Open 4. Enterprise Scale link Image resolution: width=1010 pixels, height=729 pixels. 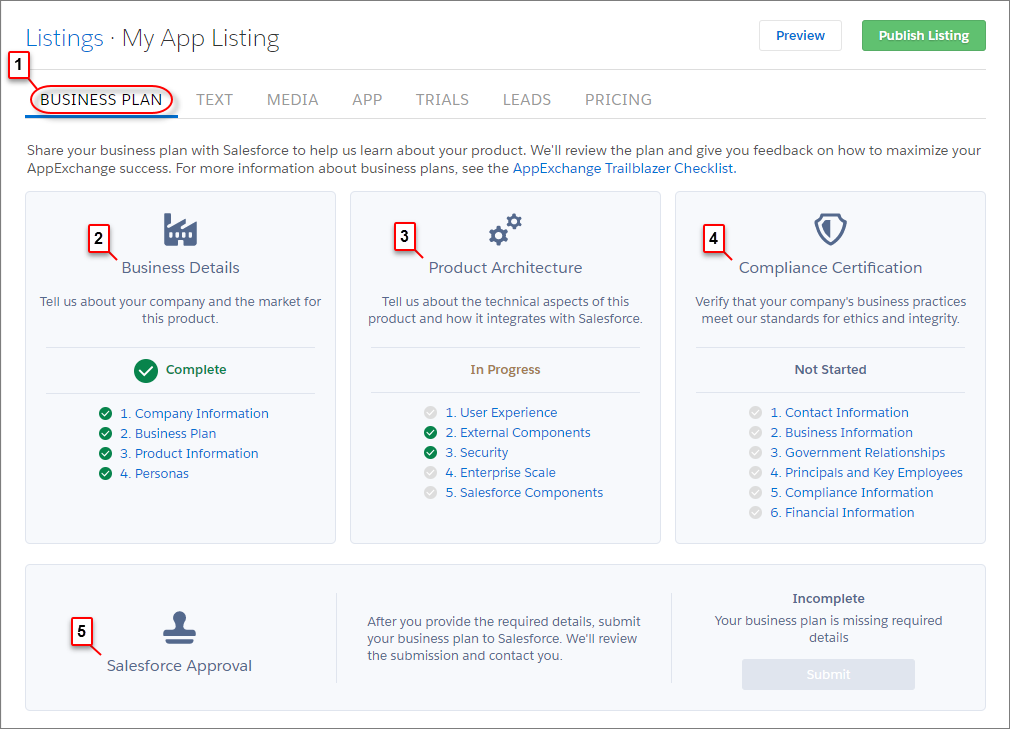pos(500,472)
